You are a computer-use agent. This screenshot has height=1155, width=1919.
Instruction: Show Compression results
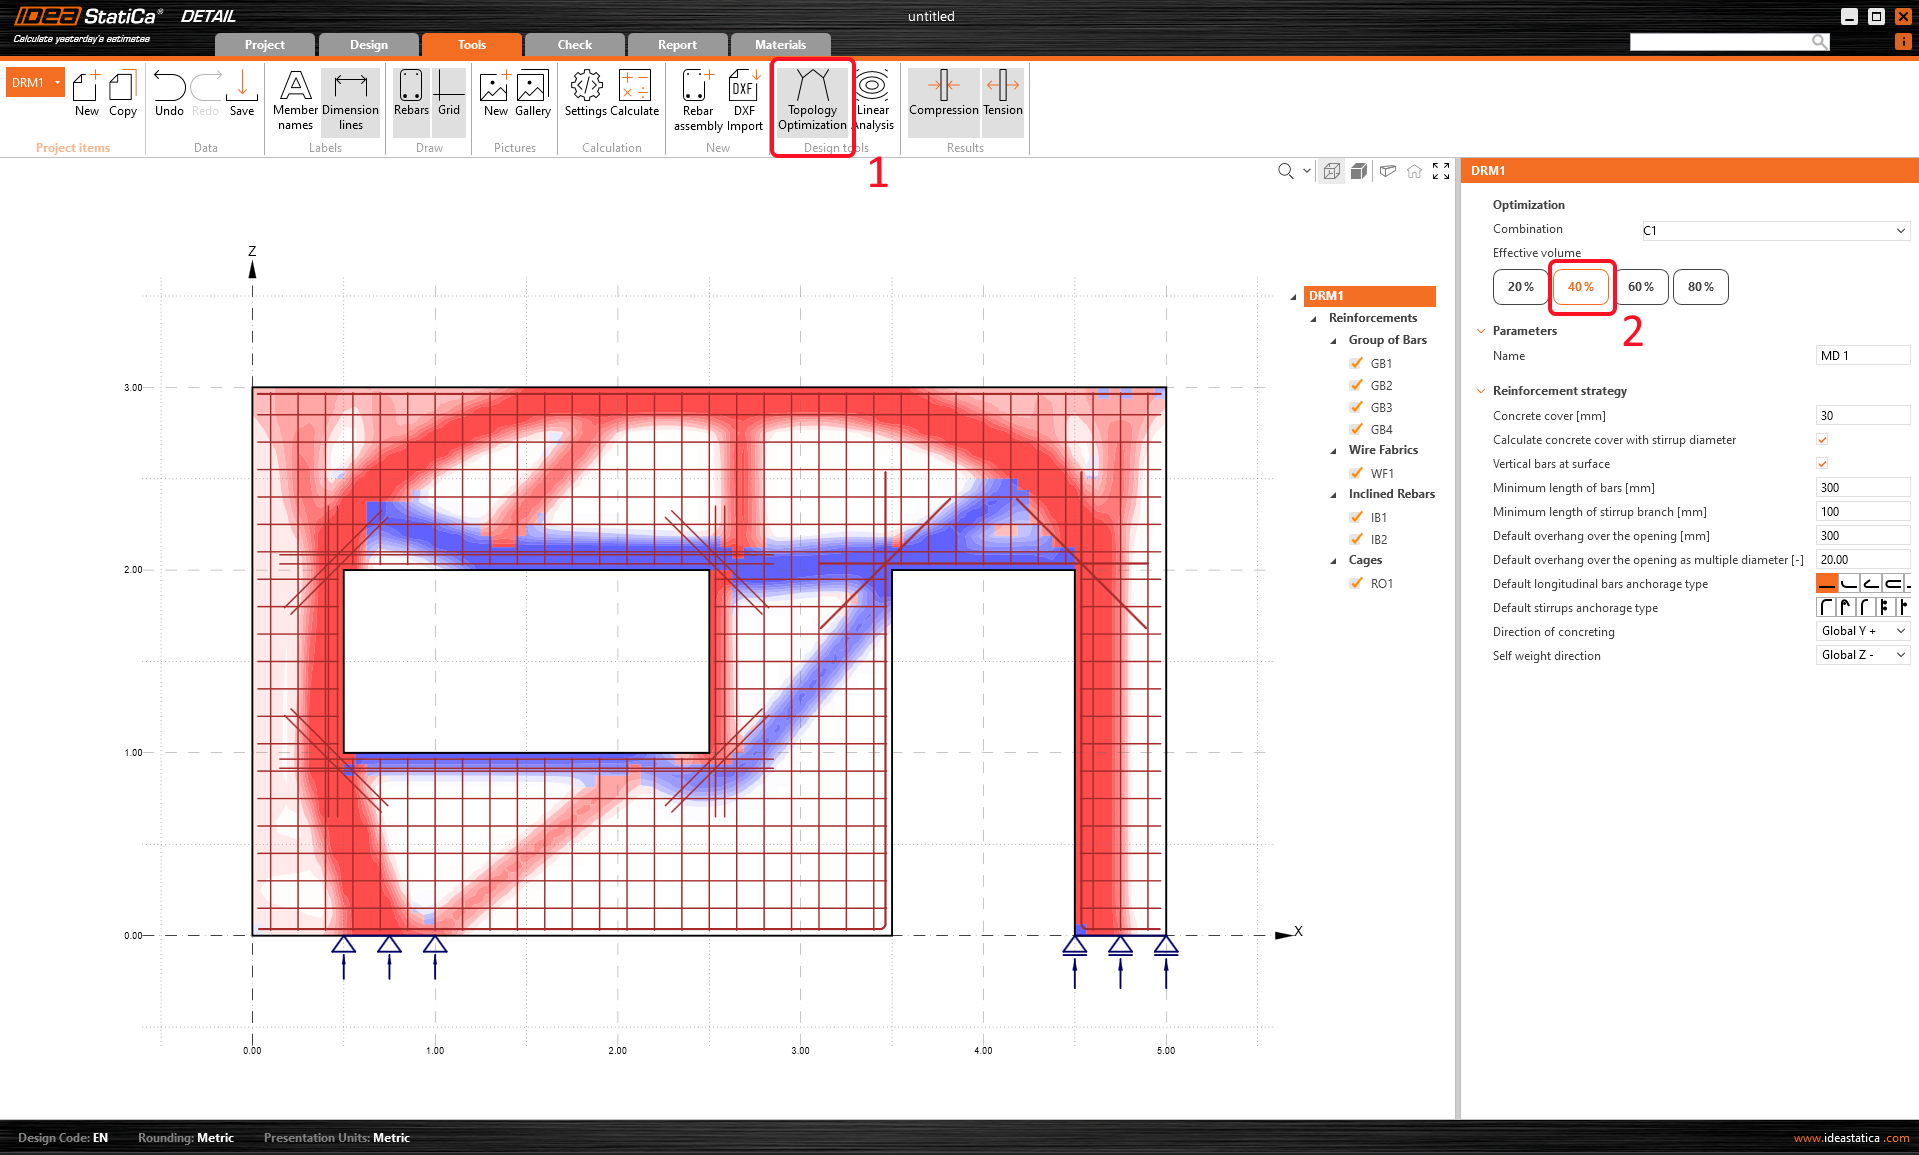[x=941, y=100]
